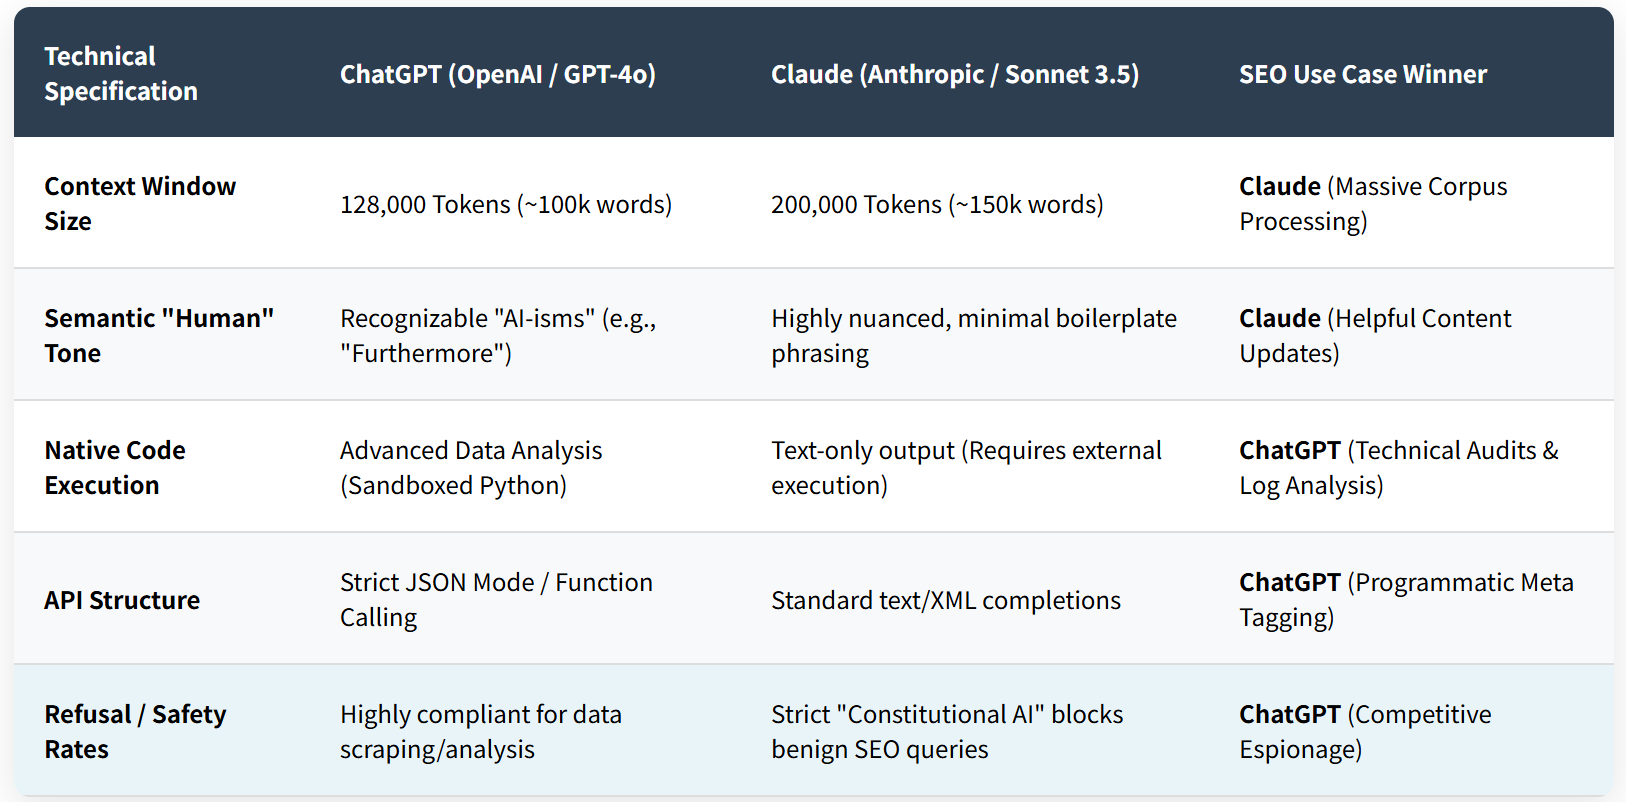1626x802 pixels.
Task: Select Claude (Massive Corpus Processing) cell
Action: [1373, 203]
